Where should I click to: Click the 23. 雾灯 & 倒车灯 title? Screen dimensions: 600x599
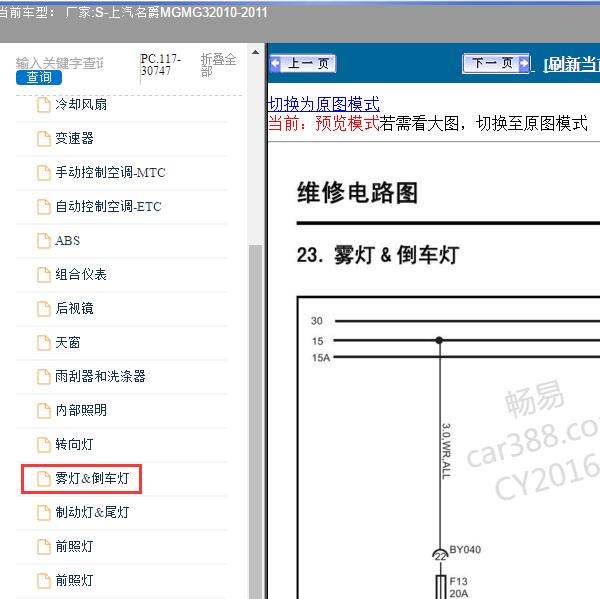click(x=378, y=255)
